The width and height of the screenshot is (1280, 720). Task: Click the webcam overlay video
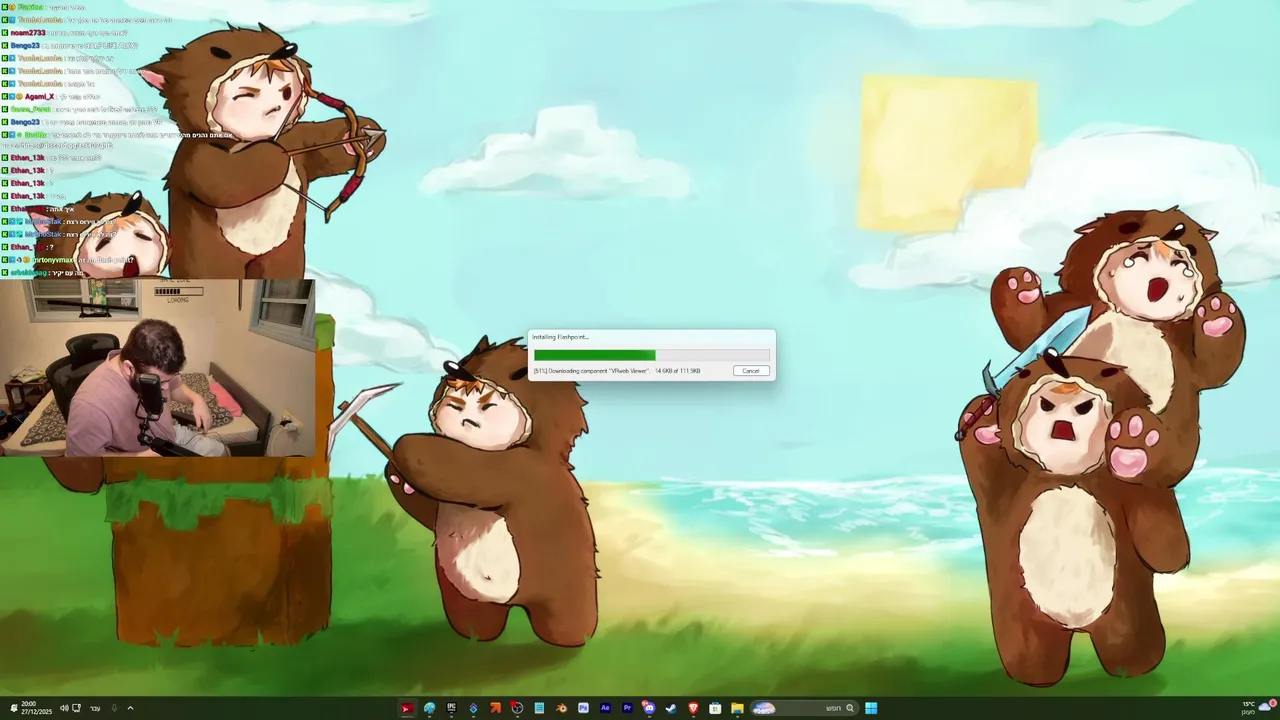pos(158,368)
